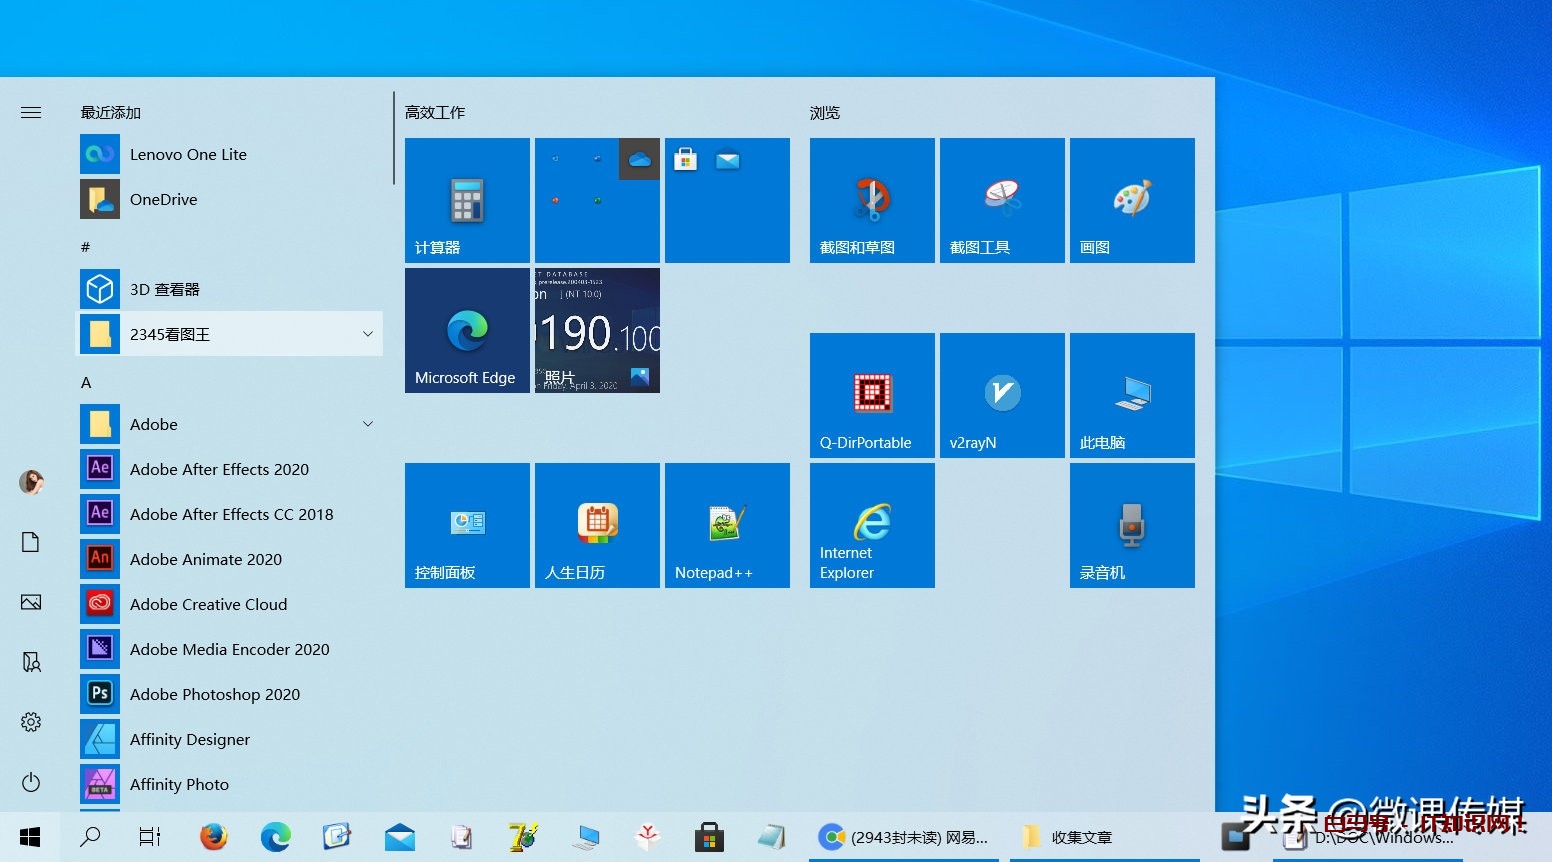Expand the Start menu hamburger button
The image size is (1552, 862).
pos(31,113)
